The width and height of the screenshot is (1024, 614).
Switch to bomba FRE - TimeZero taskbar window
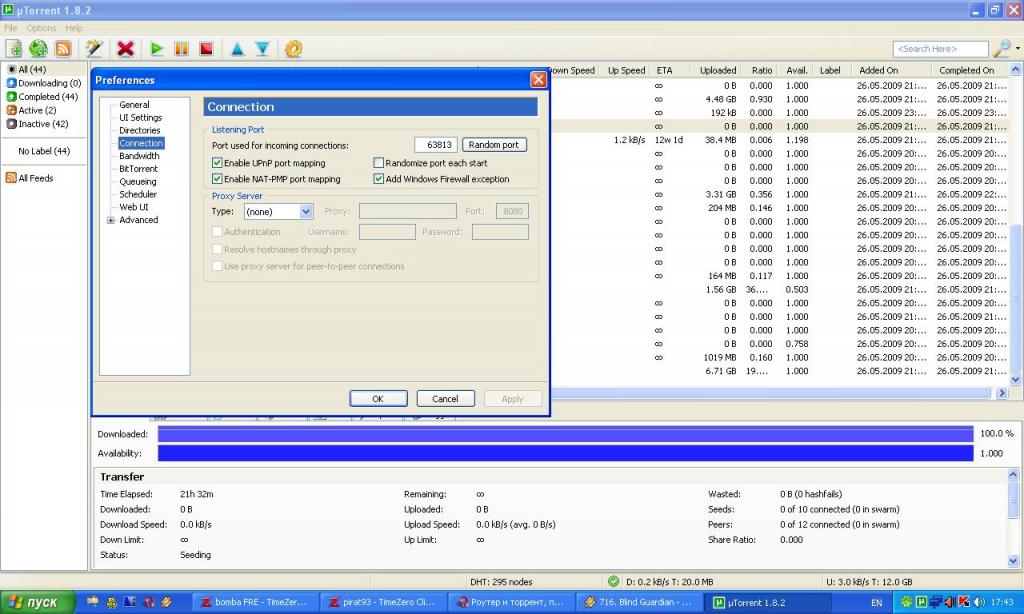[256, 602]
